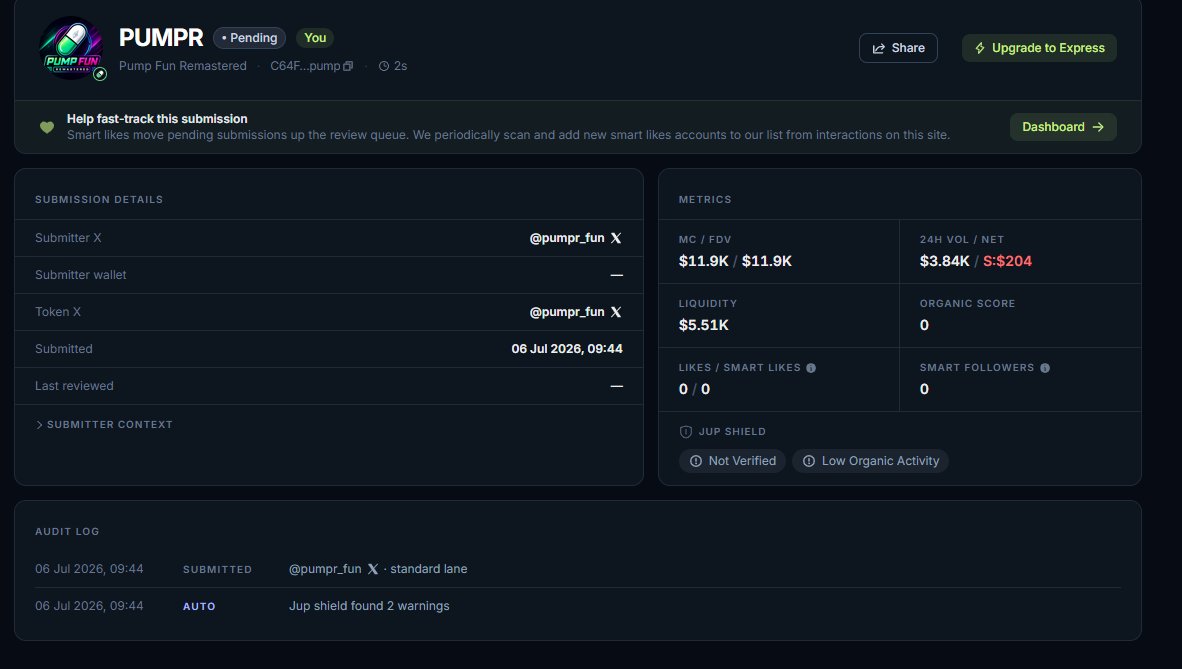Open @pumpr_fun link in audit log
The width and height of the screenshot is (1182, 669).
click(325, 569)
